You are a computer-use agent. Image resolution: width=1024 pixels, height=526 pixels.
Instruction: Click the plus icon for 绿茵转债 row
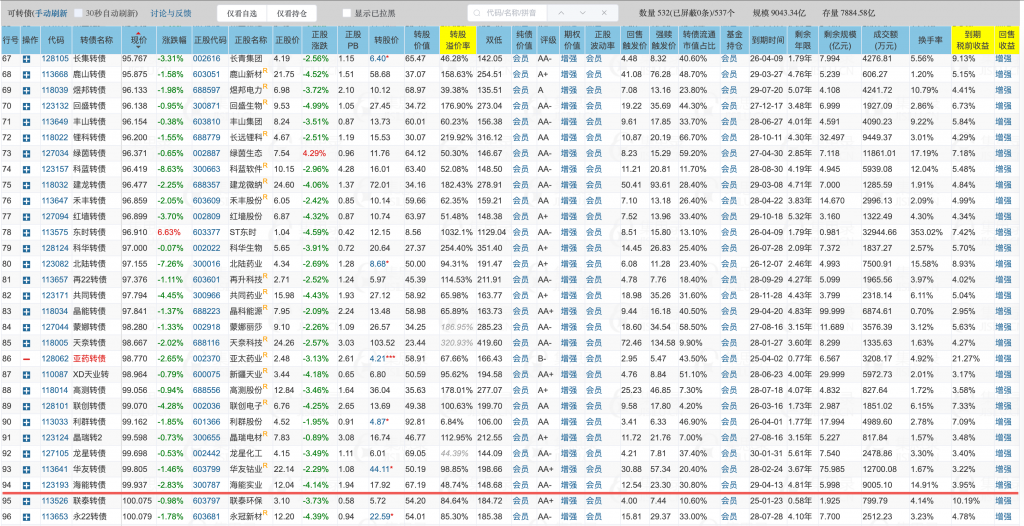[26, 153]
